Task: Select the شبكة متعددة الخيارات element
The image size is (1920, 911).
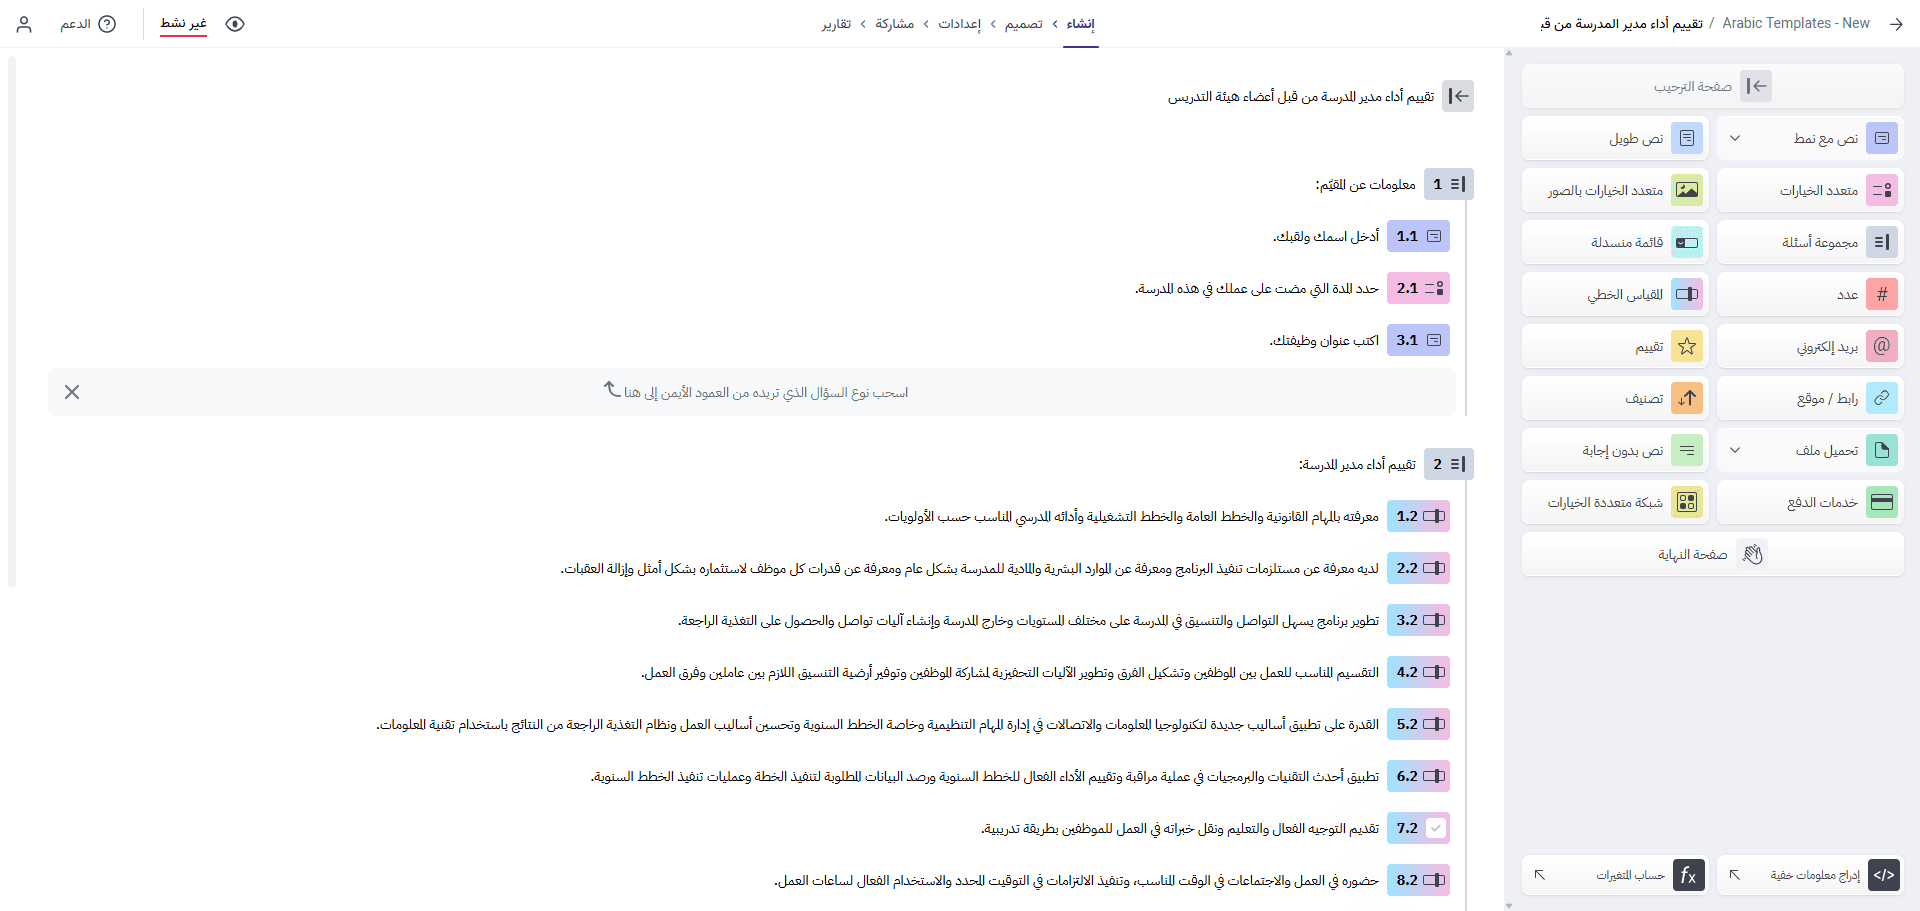Action: [x=1615, y=502]
